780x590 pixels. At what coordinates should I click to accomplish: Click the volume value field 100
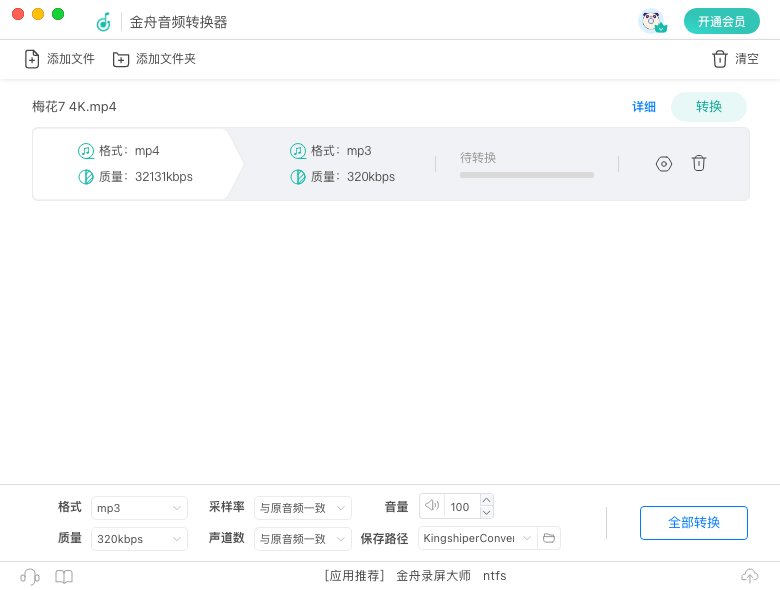click(462, 506)
